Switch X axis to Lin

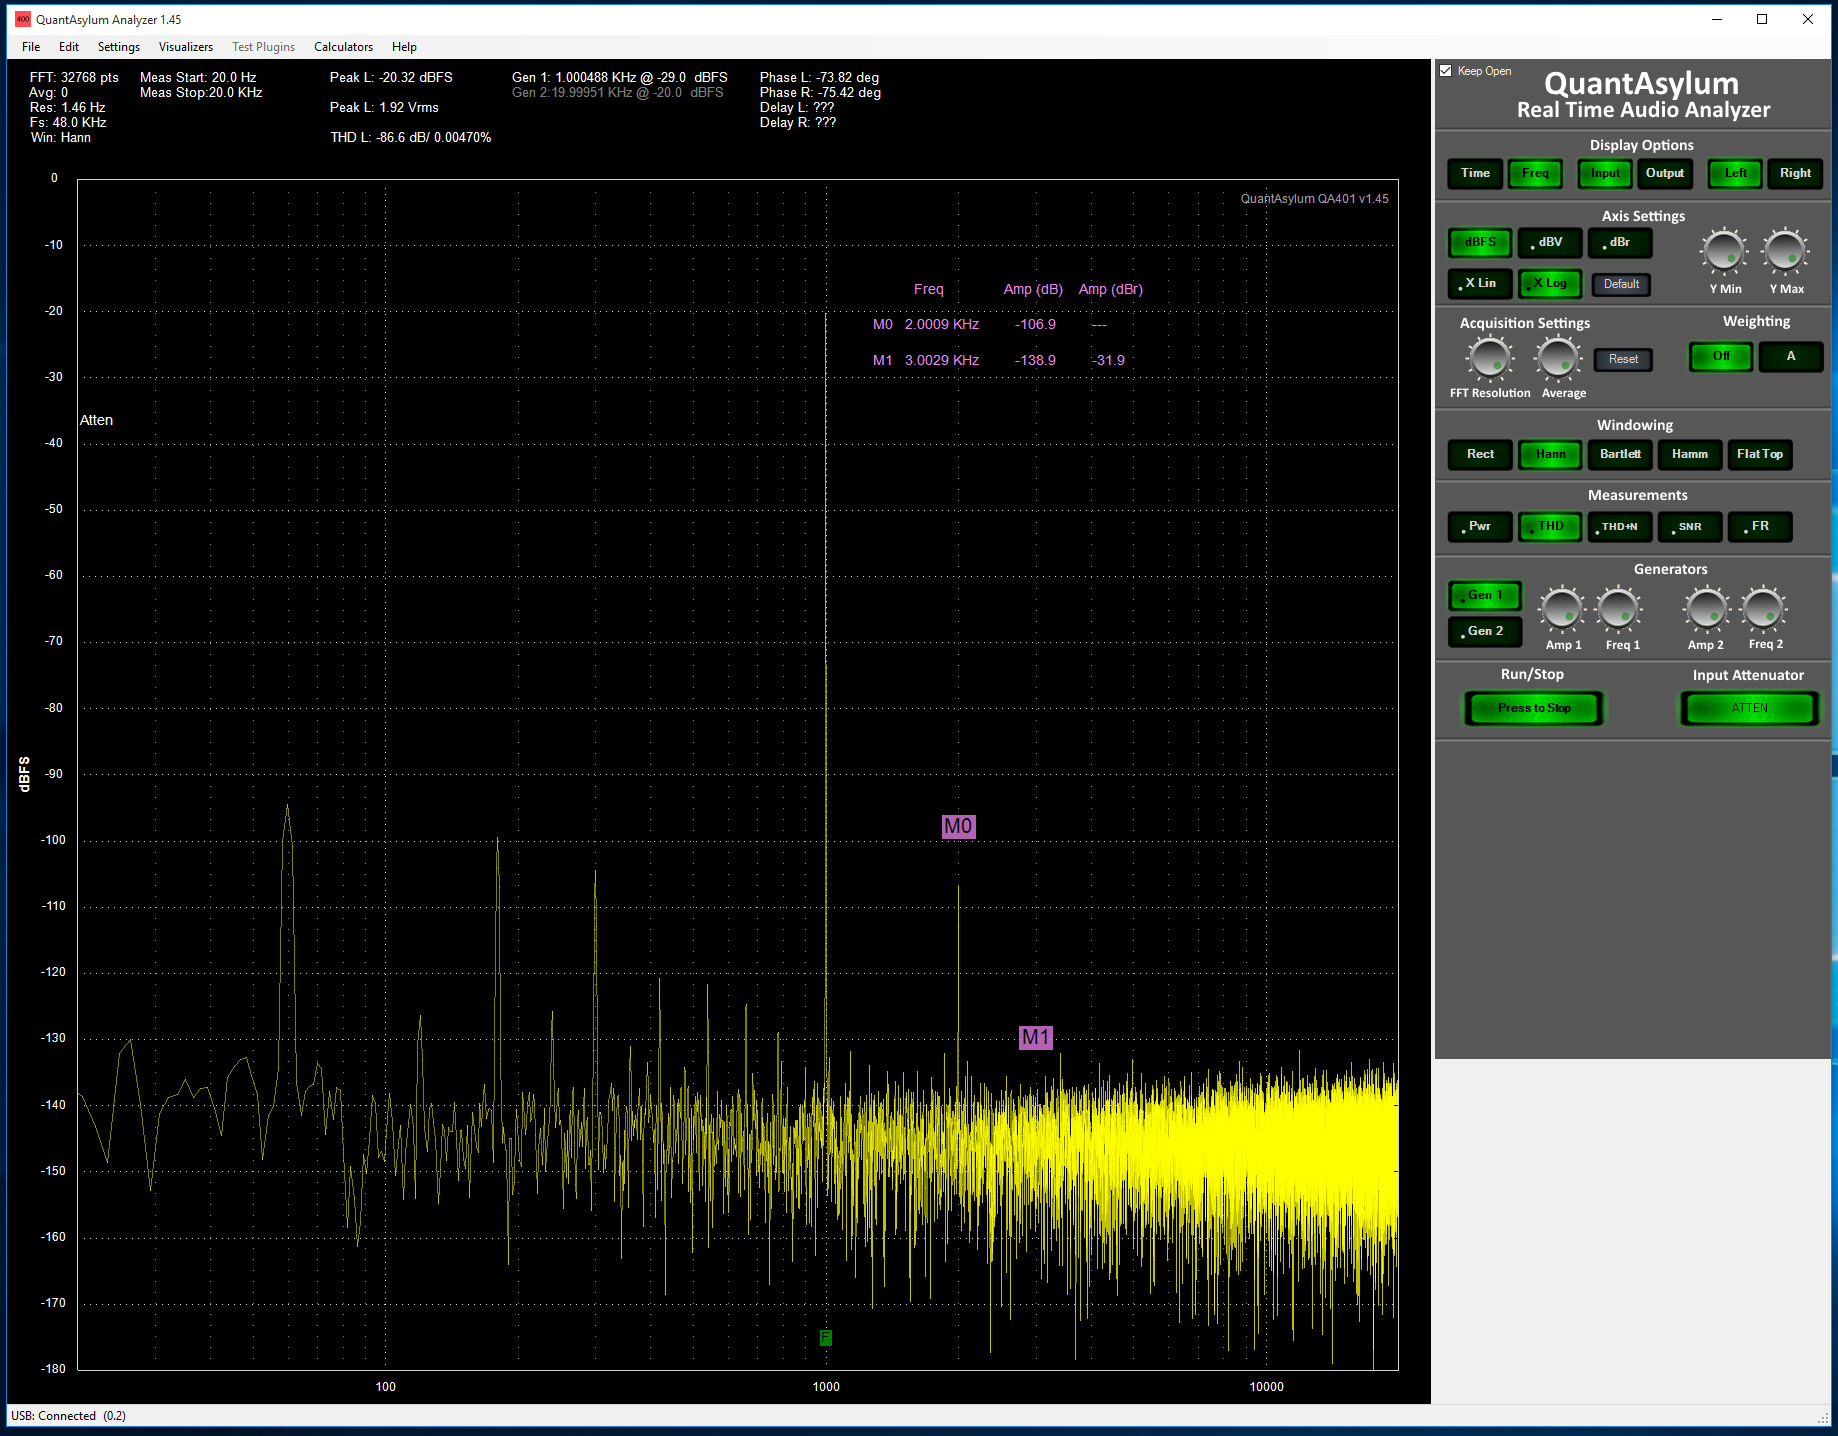[1480, 283]
